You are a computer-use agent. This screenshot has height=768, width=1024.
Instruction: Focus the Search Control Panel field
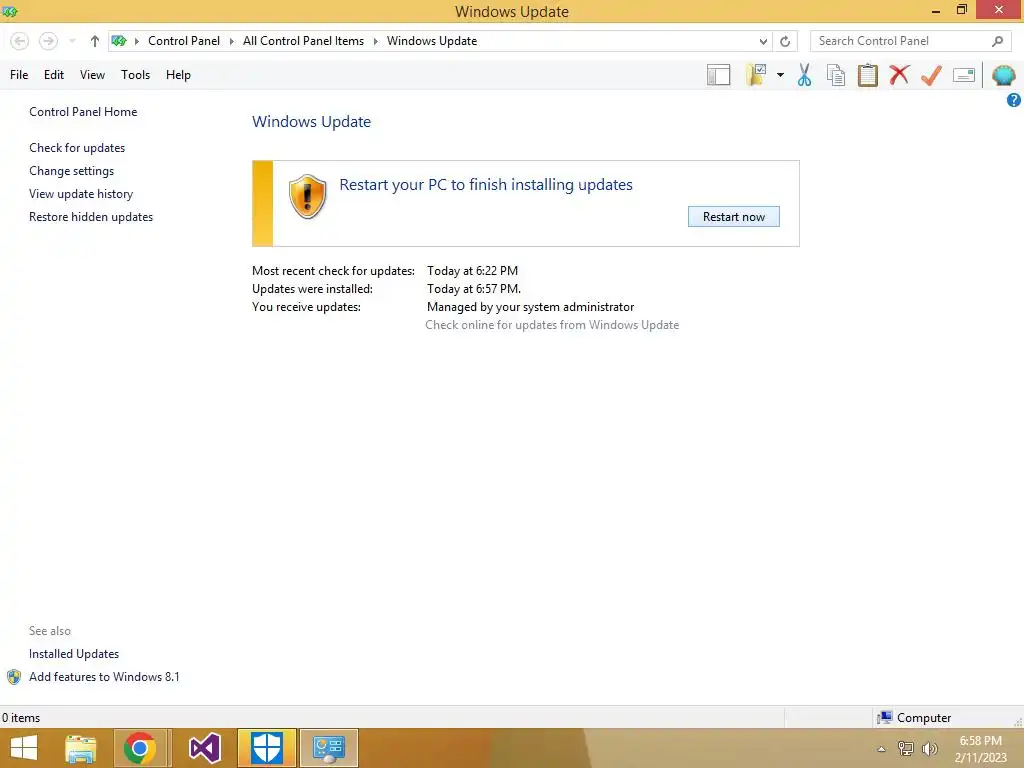[x=911, y=41]
